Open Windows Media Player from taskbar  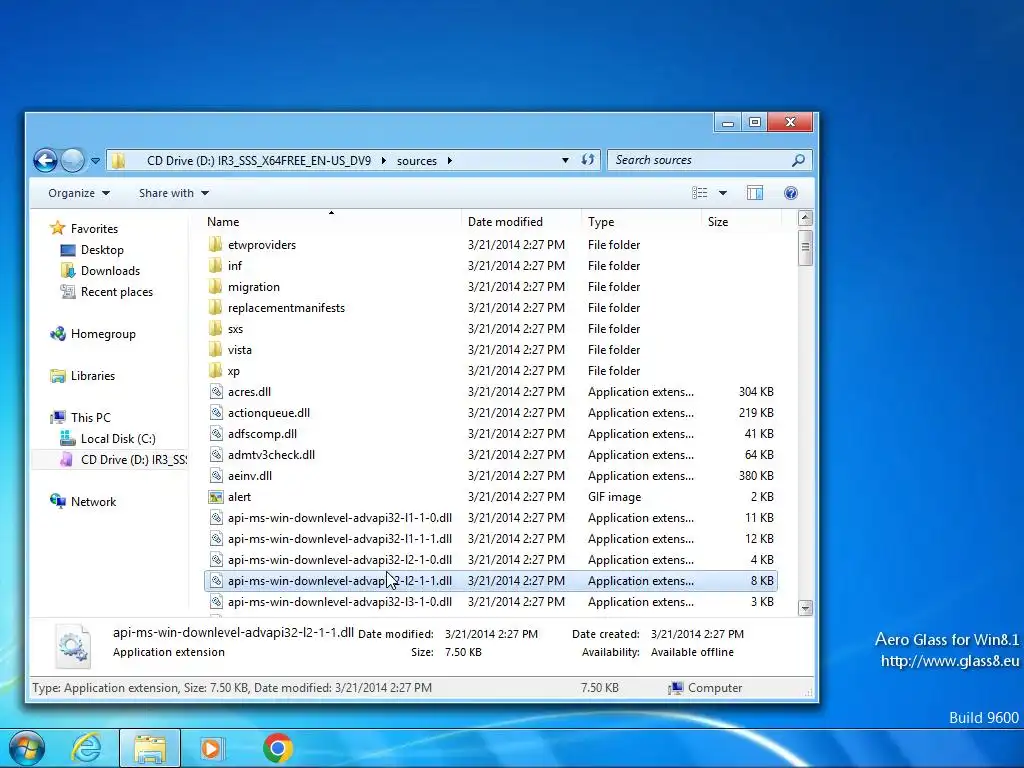pyautogui.click(x=210, y=748)
